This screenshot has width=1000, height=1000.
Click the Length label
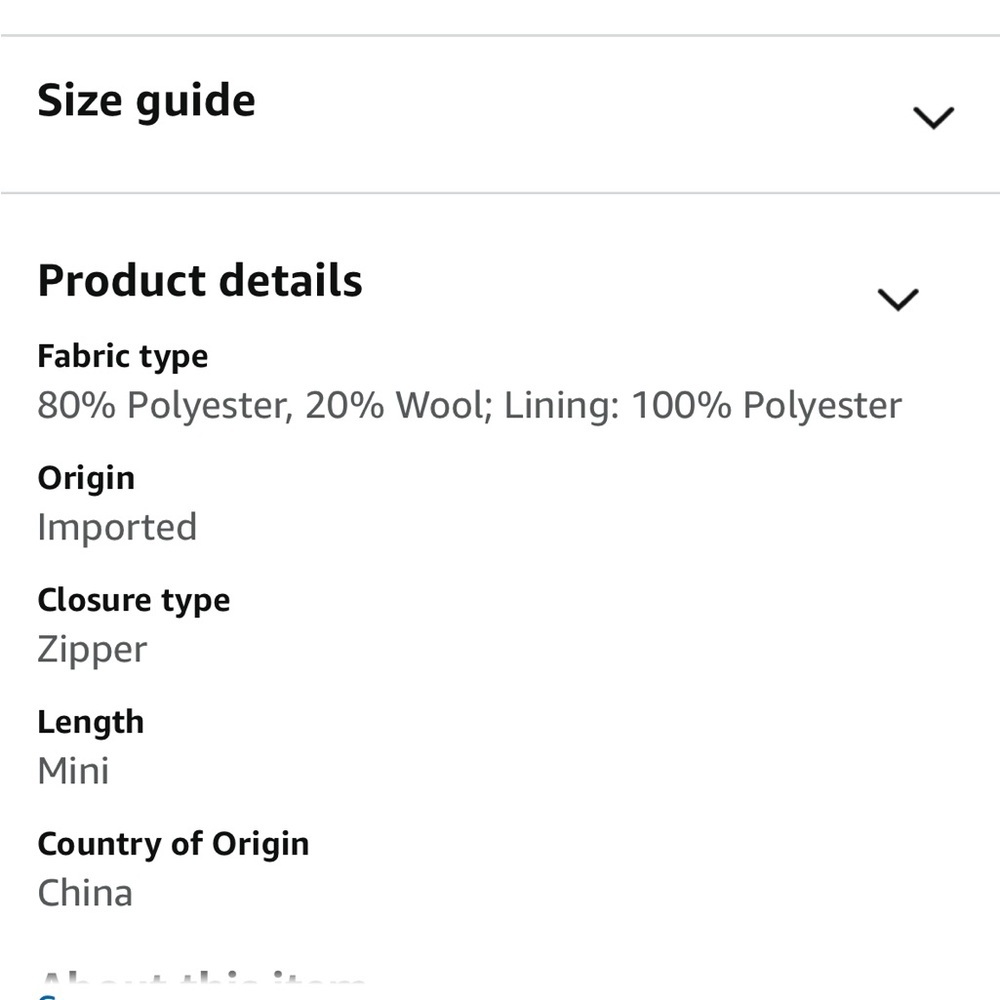click(x=91, y=722)
